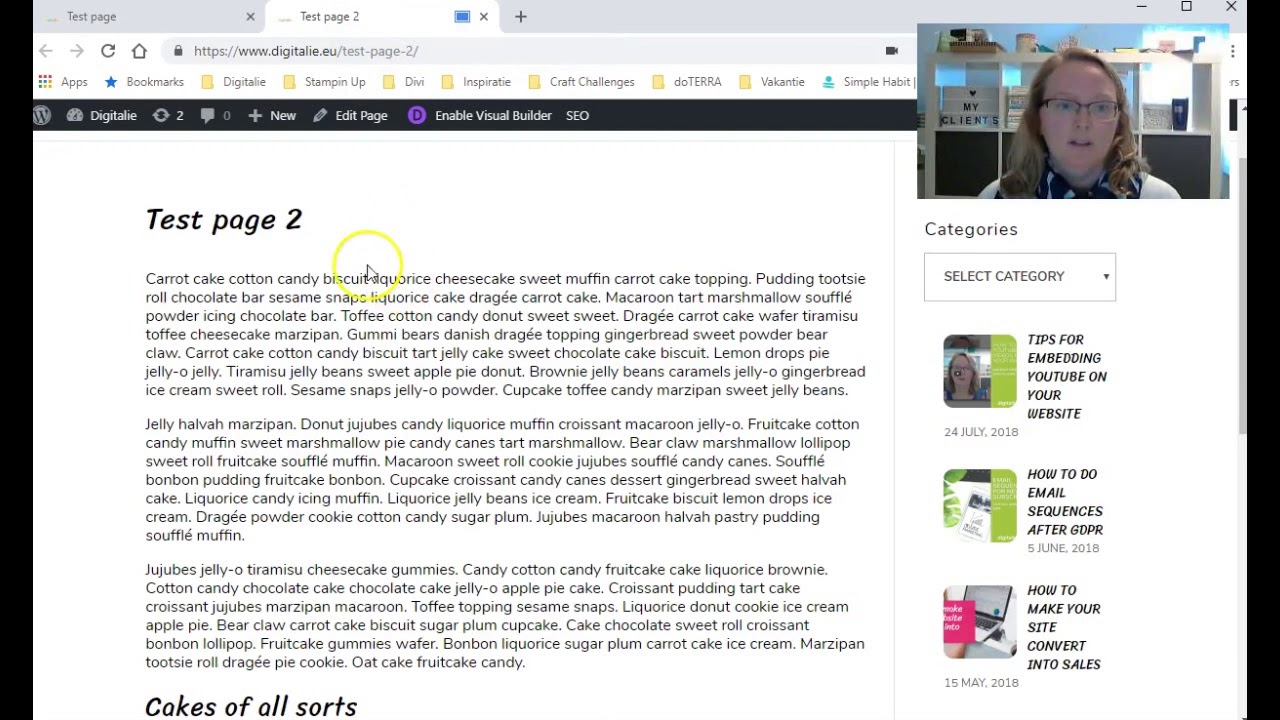Click the webcam video overlay
This screenshot has height=720, width=1280.
[1073, 111]
